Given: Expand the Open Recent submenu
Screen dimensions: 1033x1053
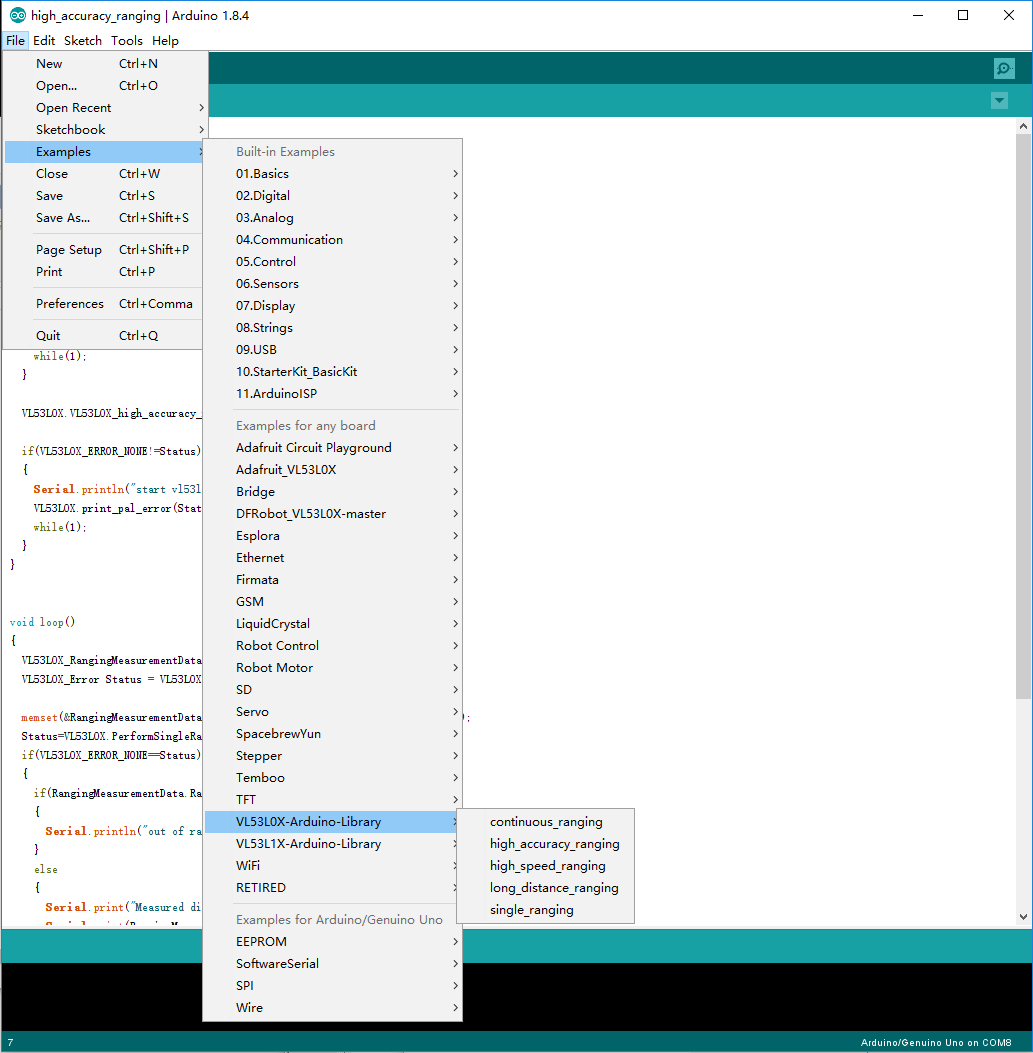Looking at the screenshot, I should pos(105,107).
